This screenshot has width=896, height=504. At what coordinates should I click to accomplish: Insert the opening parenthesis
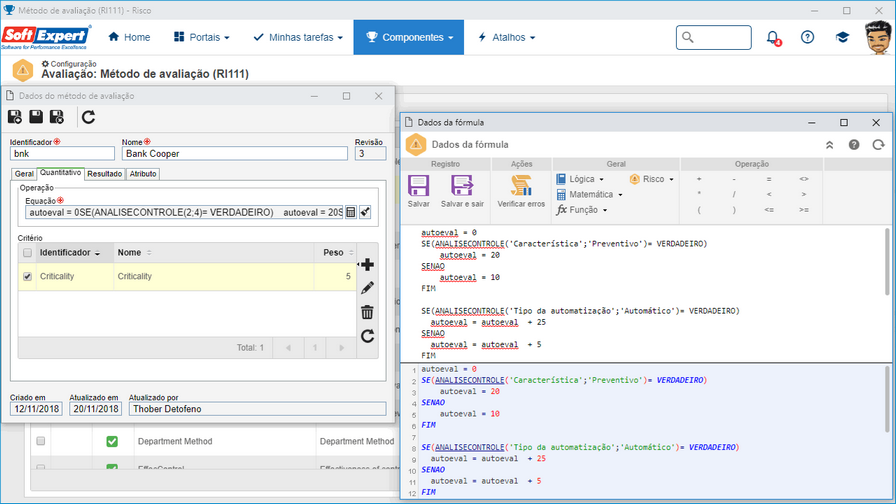coord(699,210)
